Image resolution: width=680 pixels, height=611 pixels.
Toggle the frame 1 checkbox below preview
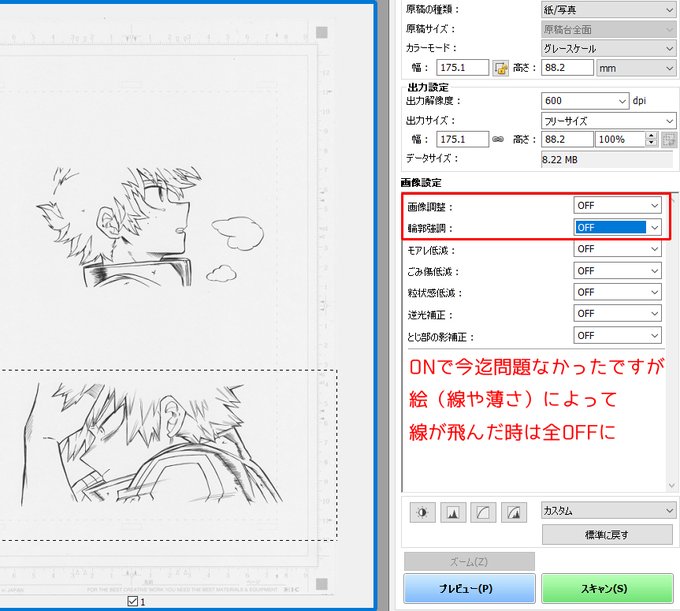133,601
